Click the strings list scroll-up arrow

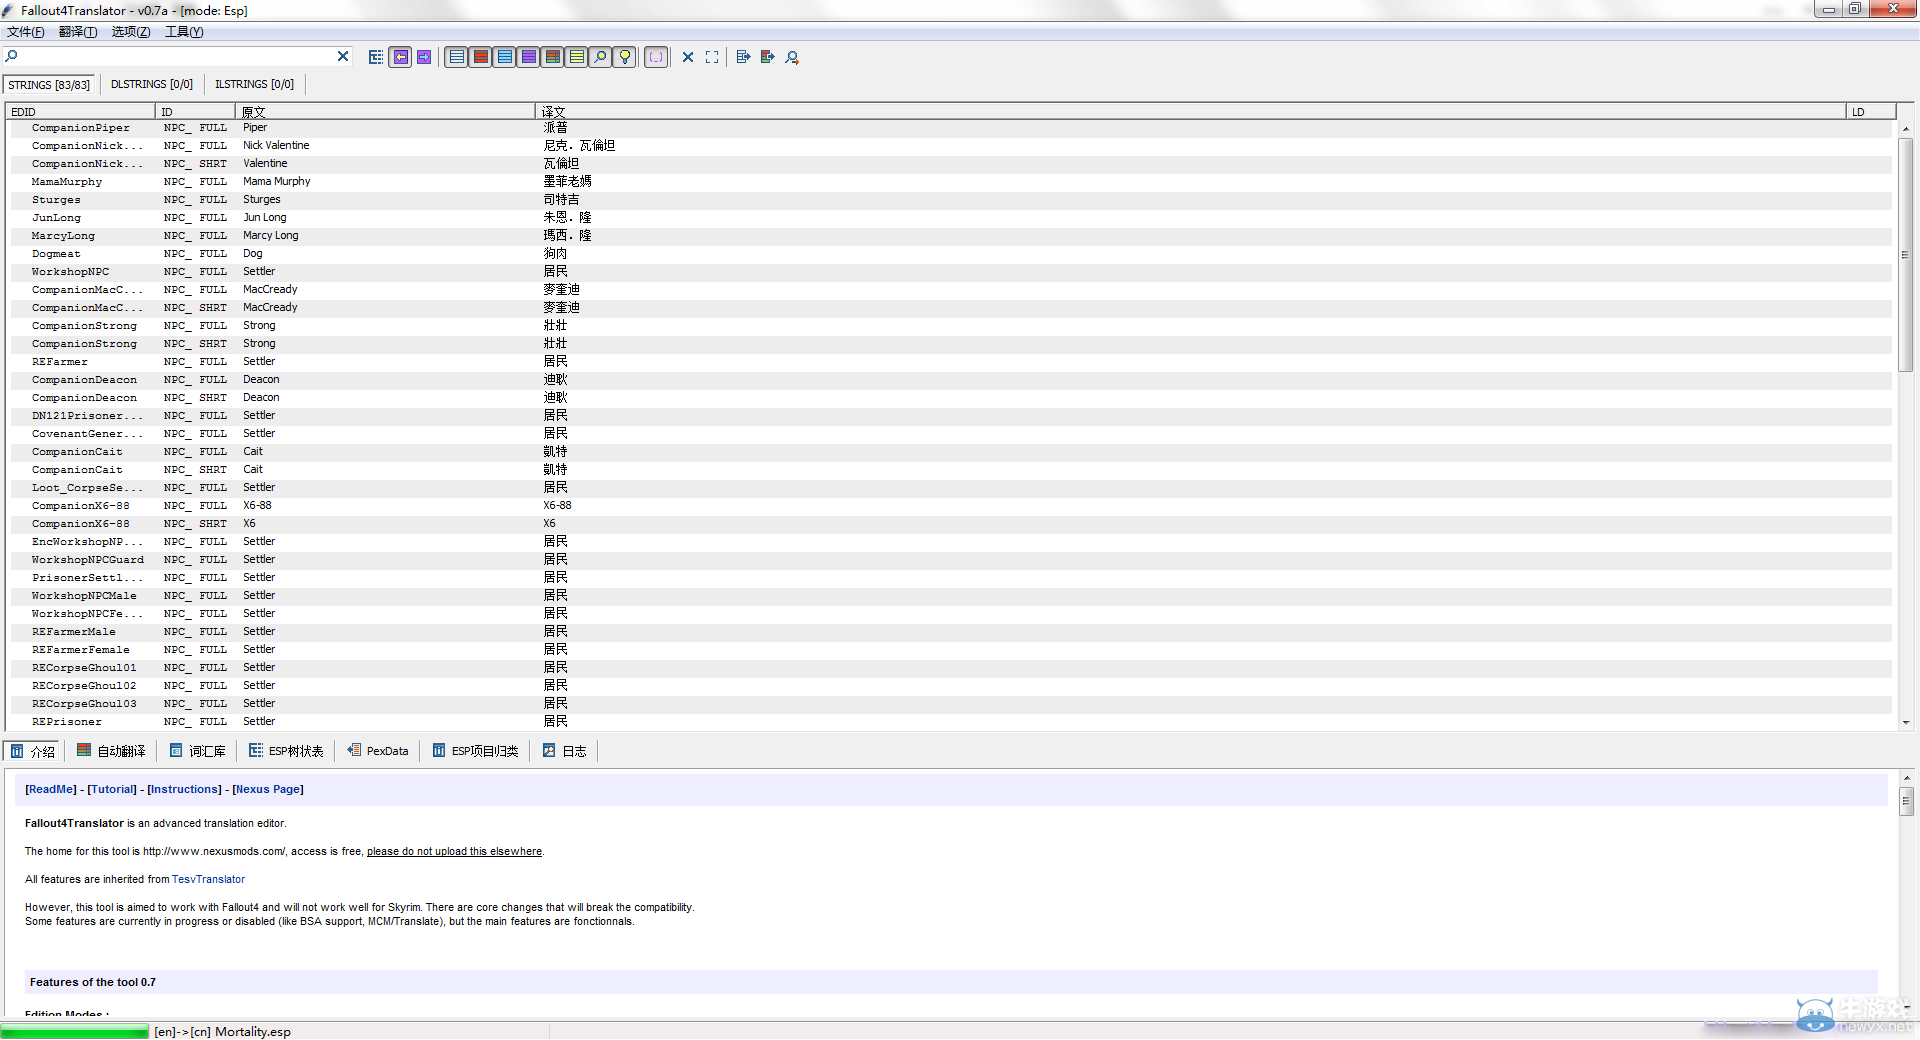click(x=1906, y=128)
